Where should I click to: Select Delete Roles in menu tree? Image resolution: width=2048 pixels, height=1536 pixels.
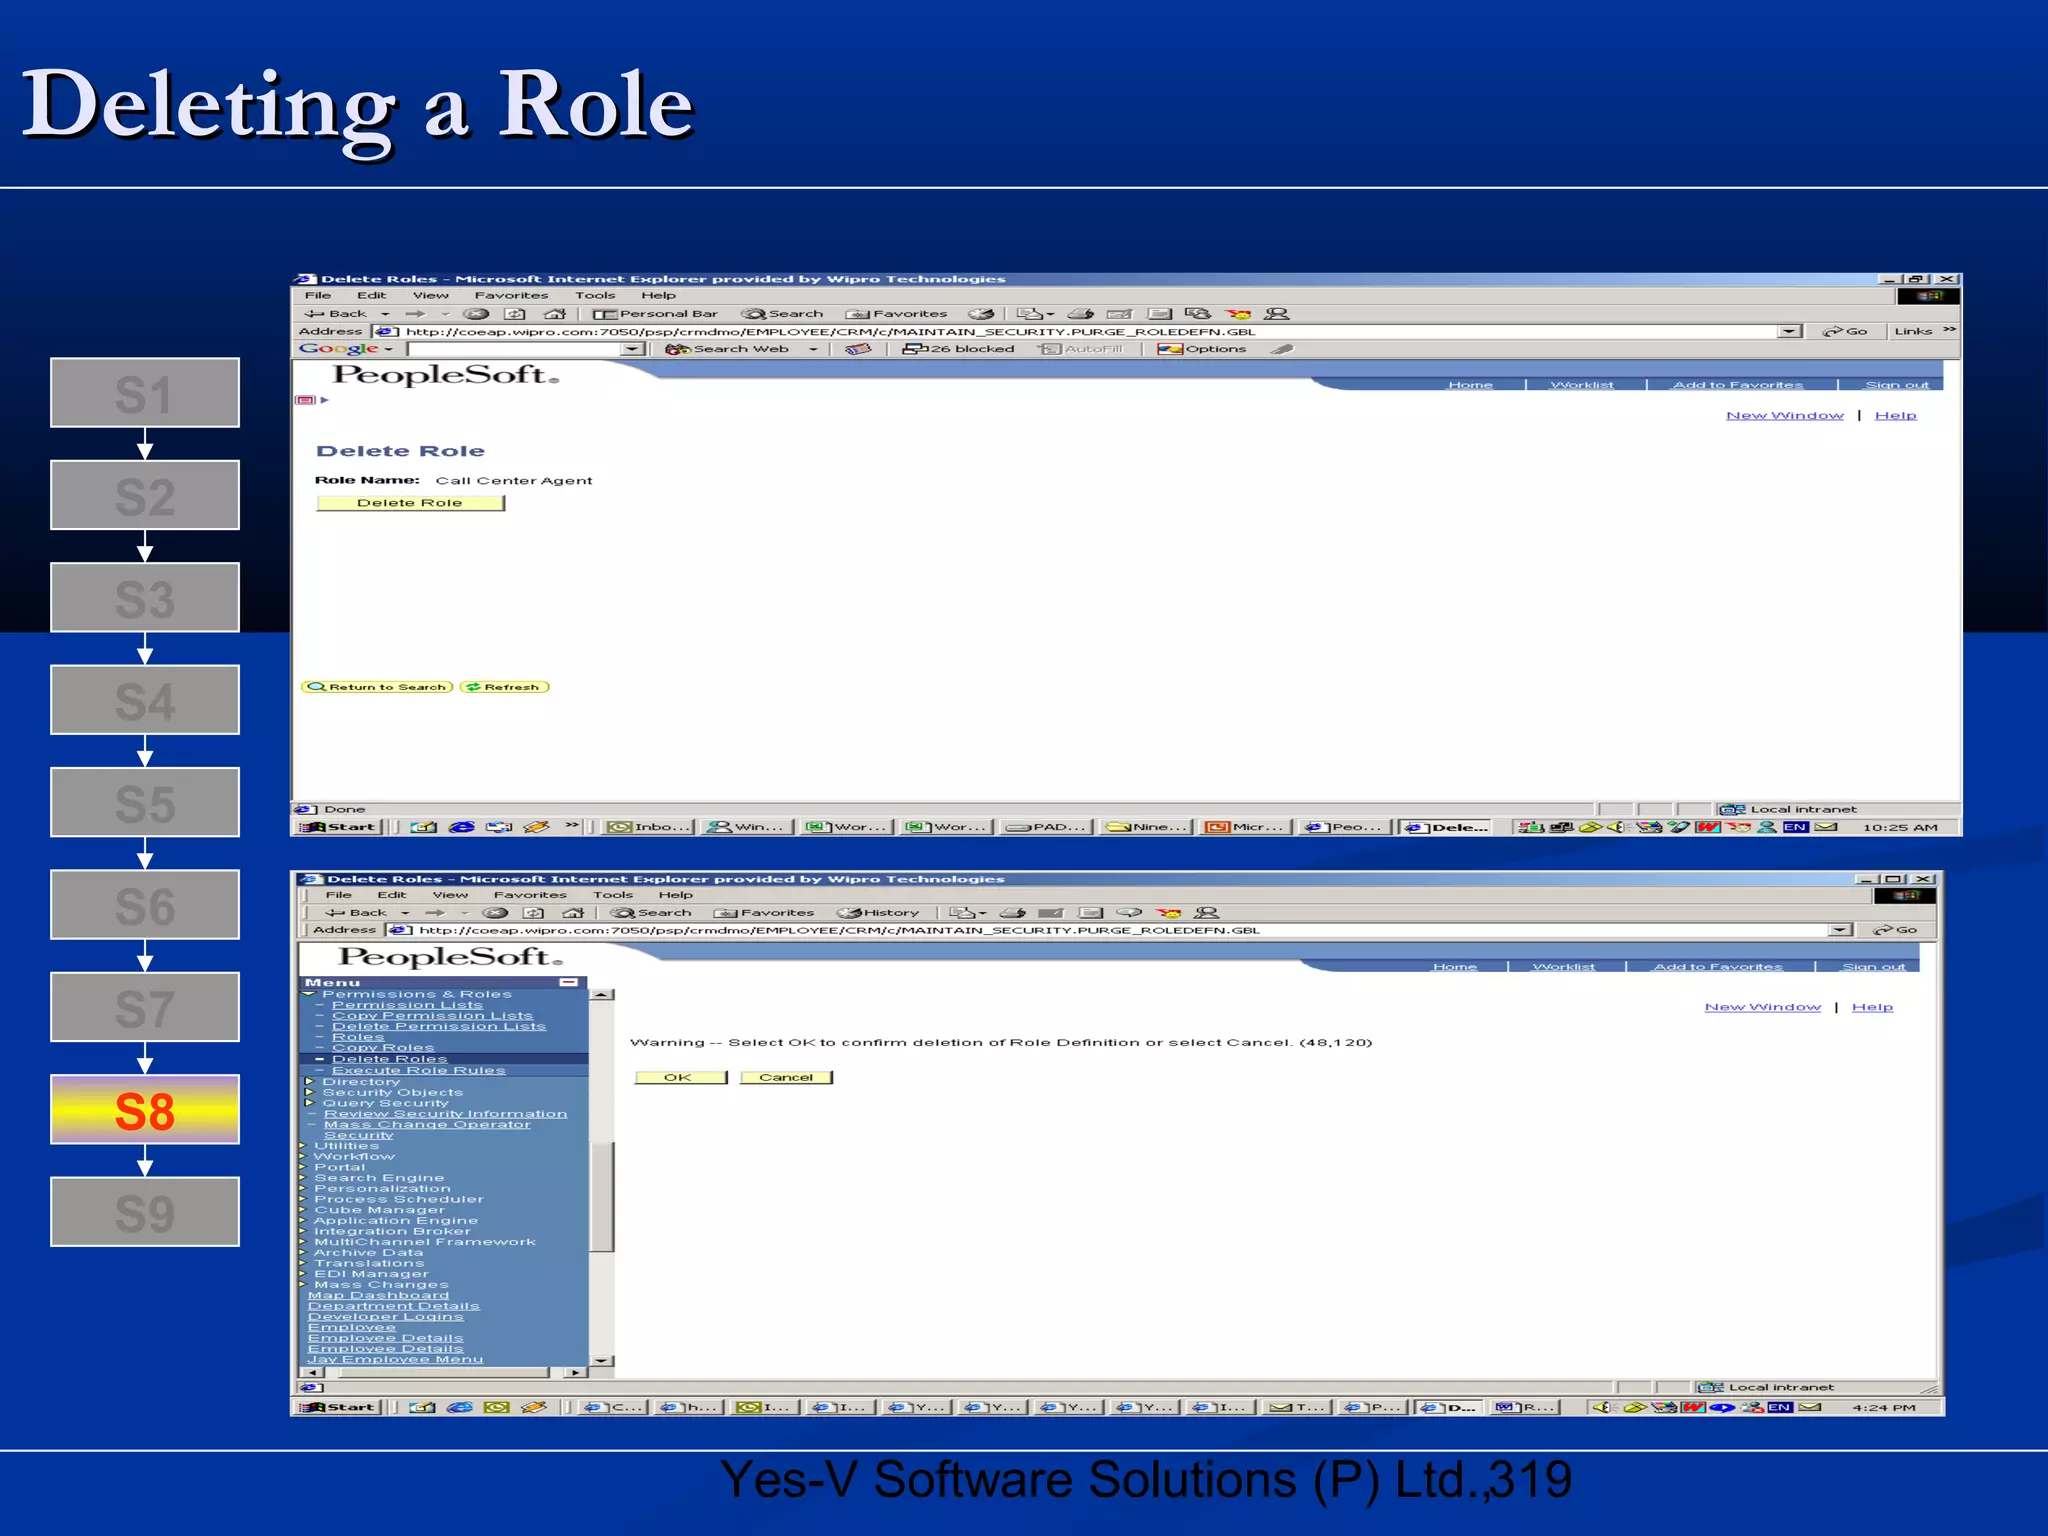(x=390, y=1059)
